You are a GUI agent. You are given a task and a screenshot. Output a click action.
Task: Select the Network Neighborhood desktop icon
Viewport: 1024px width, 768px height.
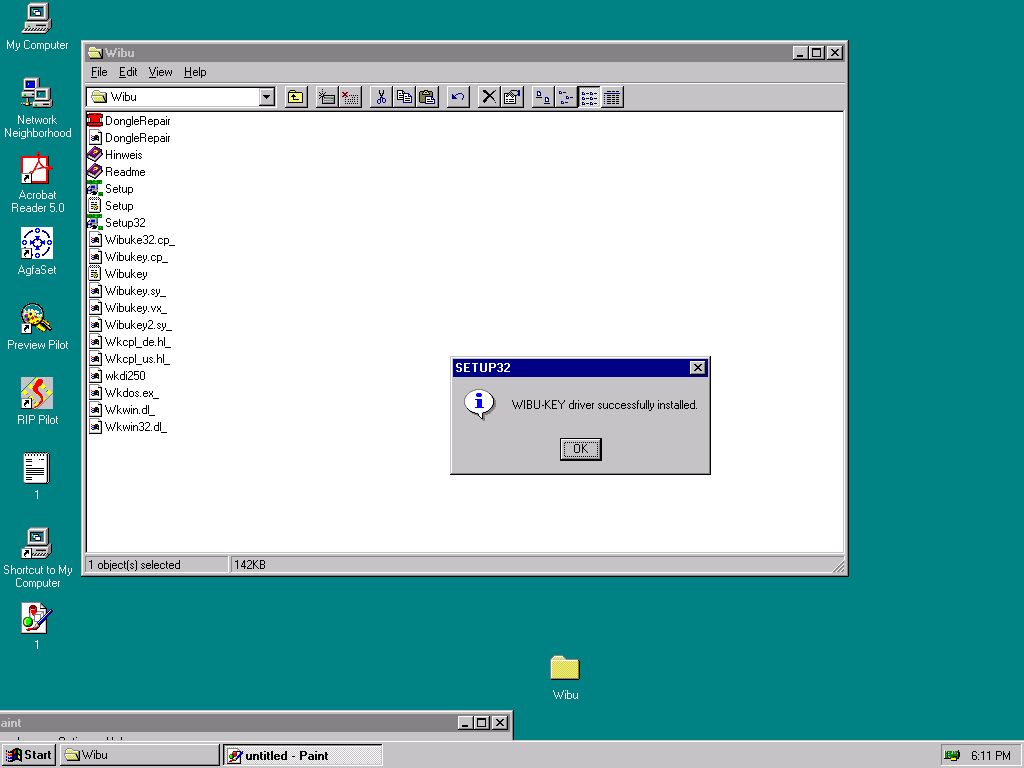pyautogui.click(x=37, y=108)
